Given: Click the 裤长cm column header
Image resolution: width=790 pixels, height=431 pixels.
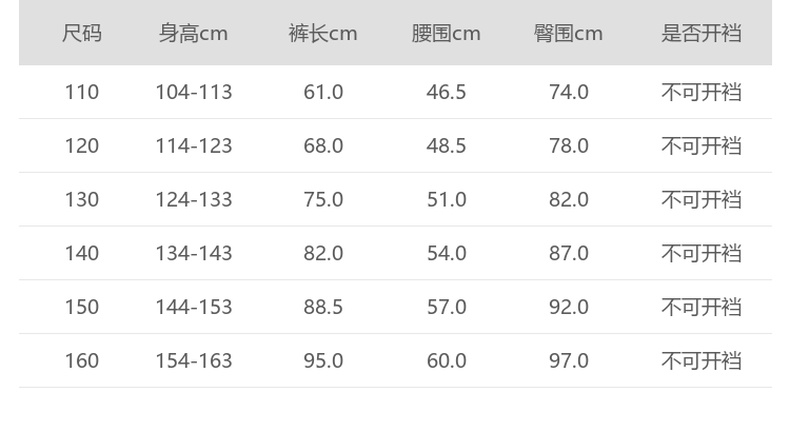Looking at the screenshot, I should click(x=323, y=34).
